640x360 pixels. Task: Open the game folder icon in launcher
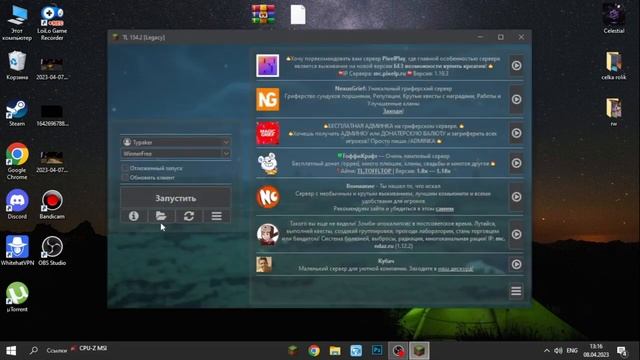[x=161, y=216]
